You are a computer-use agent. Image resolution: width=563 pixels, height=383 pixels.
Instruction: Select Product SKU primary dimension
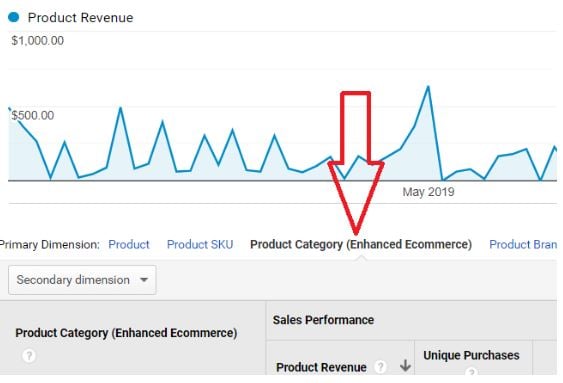(x=200, y=244)
